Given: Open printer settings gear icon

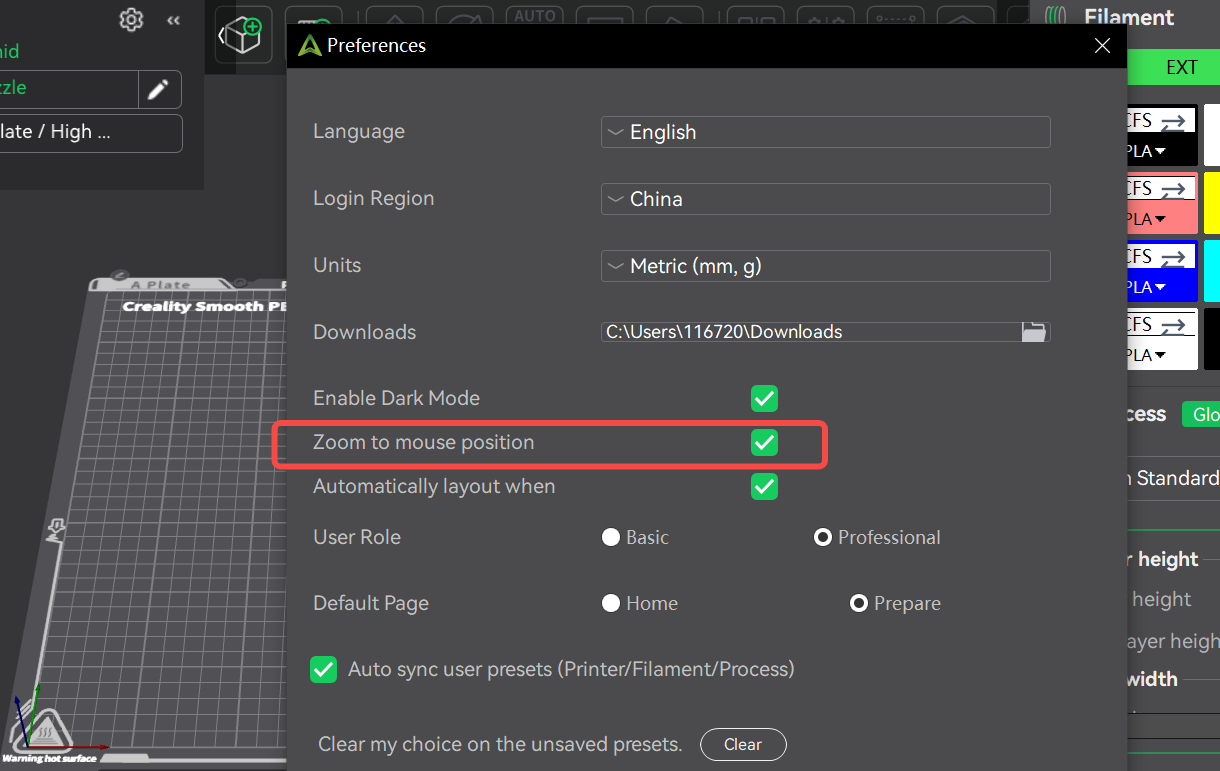Looking at the screenshot, I should coord(131,20).
